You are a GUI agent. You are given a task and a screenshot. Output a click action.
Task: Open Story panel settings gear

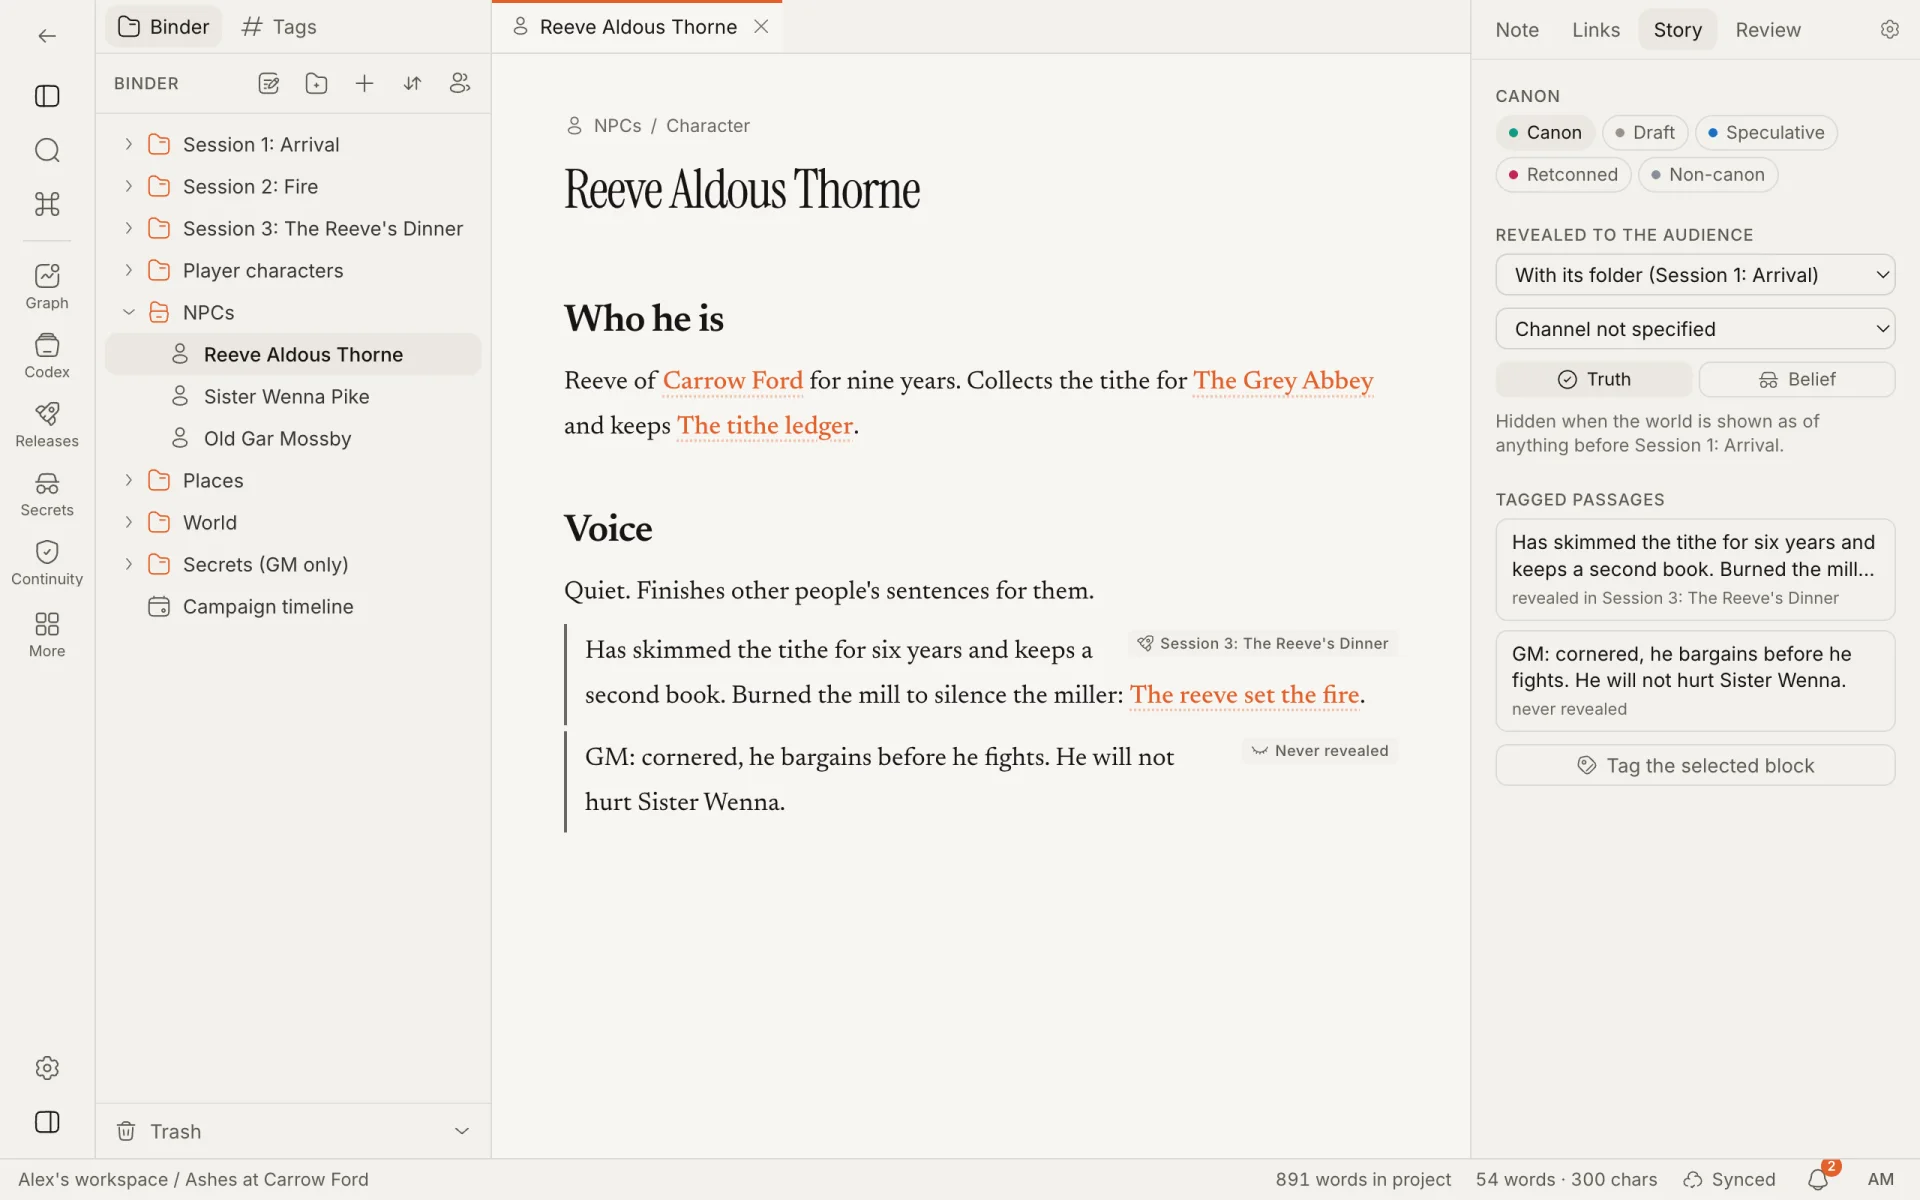[x=1889, y=30]
